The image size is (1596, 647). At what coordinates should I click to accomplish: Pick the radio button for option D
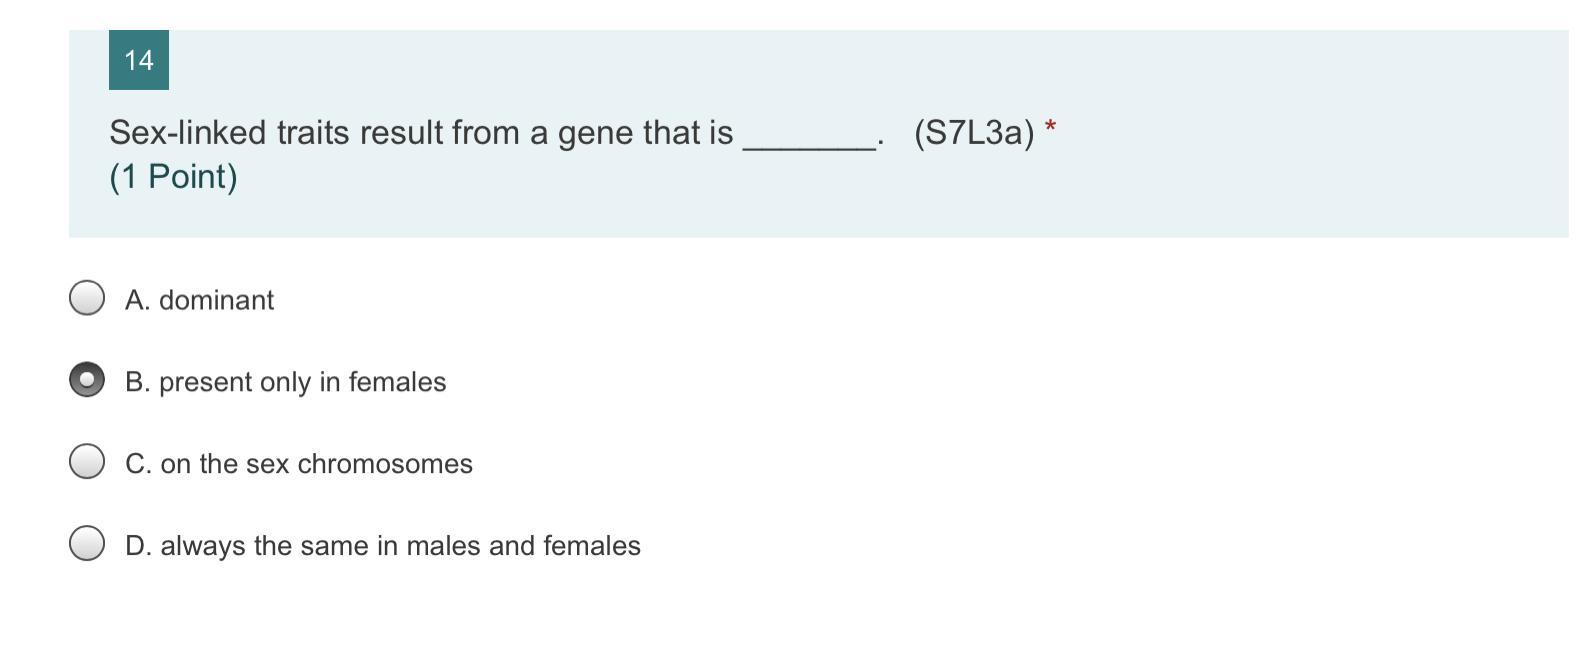coord(87,543)
